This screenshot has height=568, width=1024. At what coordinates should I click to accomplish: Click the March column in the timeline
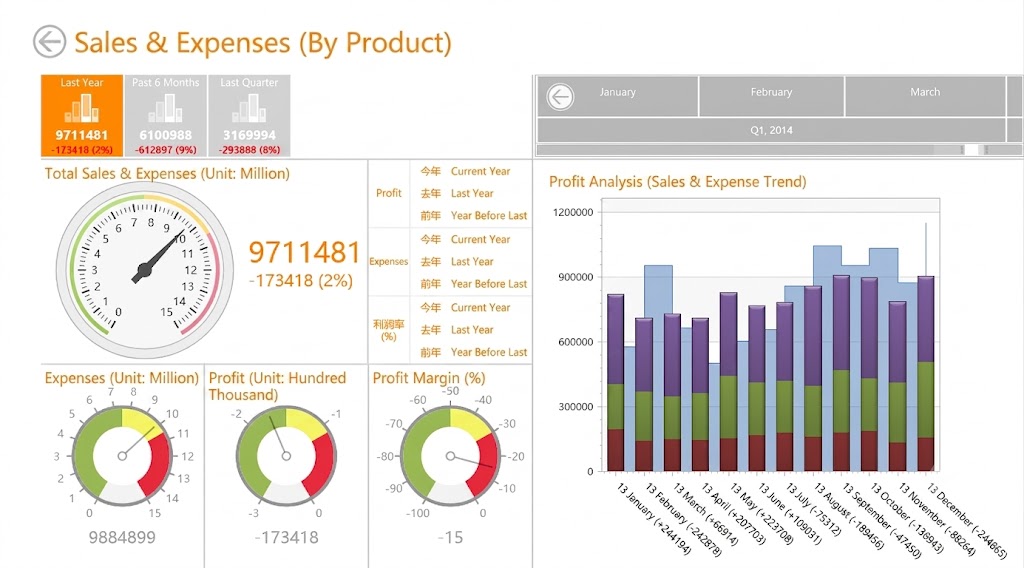925,96
